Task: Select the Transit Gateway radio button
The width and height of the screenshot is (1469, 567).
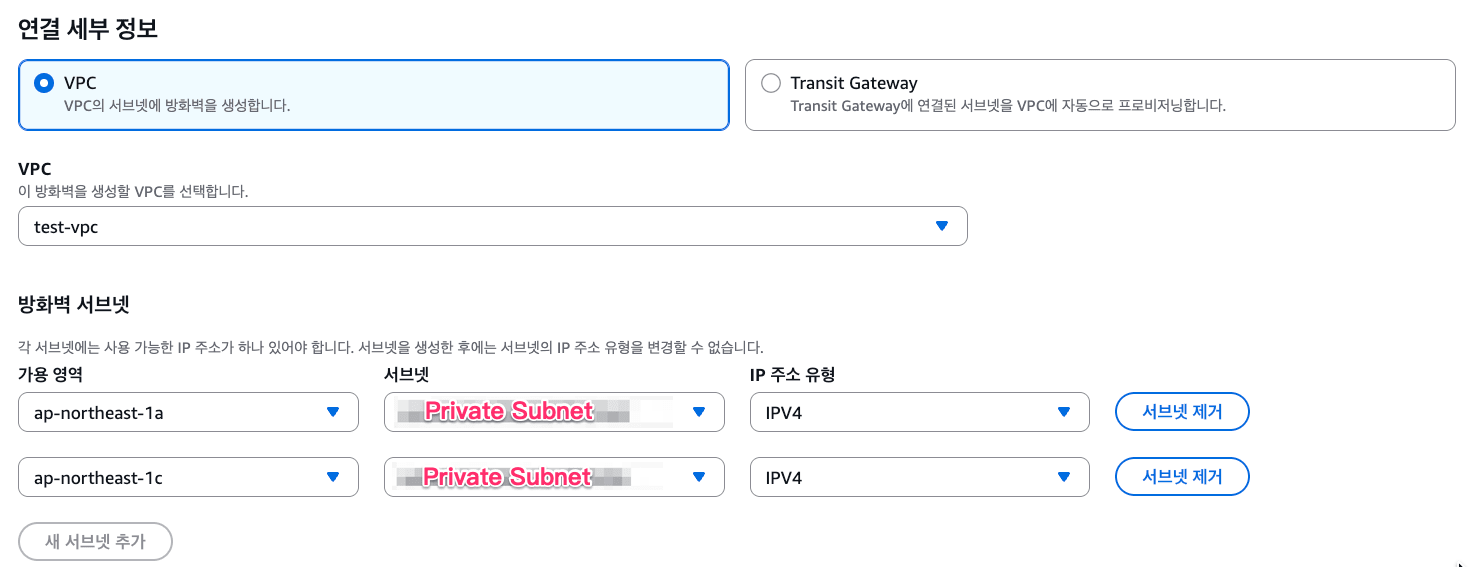Action: [770, 84]
